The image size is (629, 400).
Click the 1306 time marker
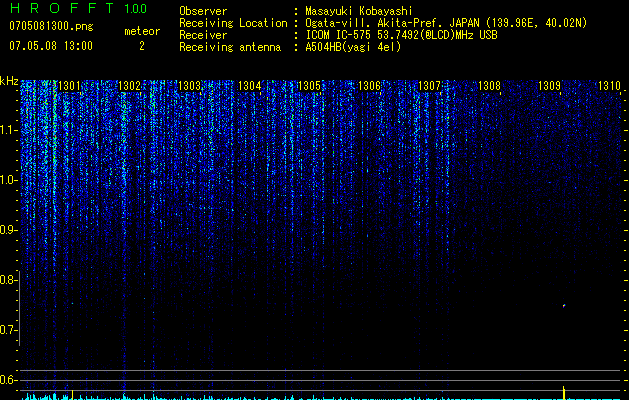pyautogui.click(x=369, y=86)
